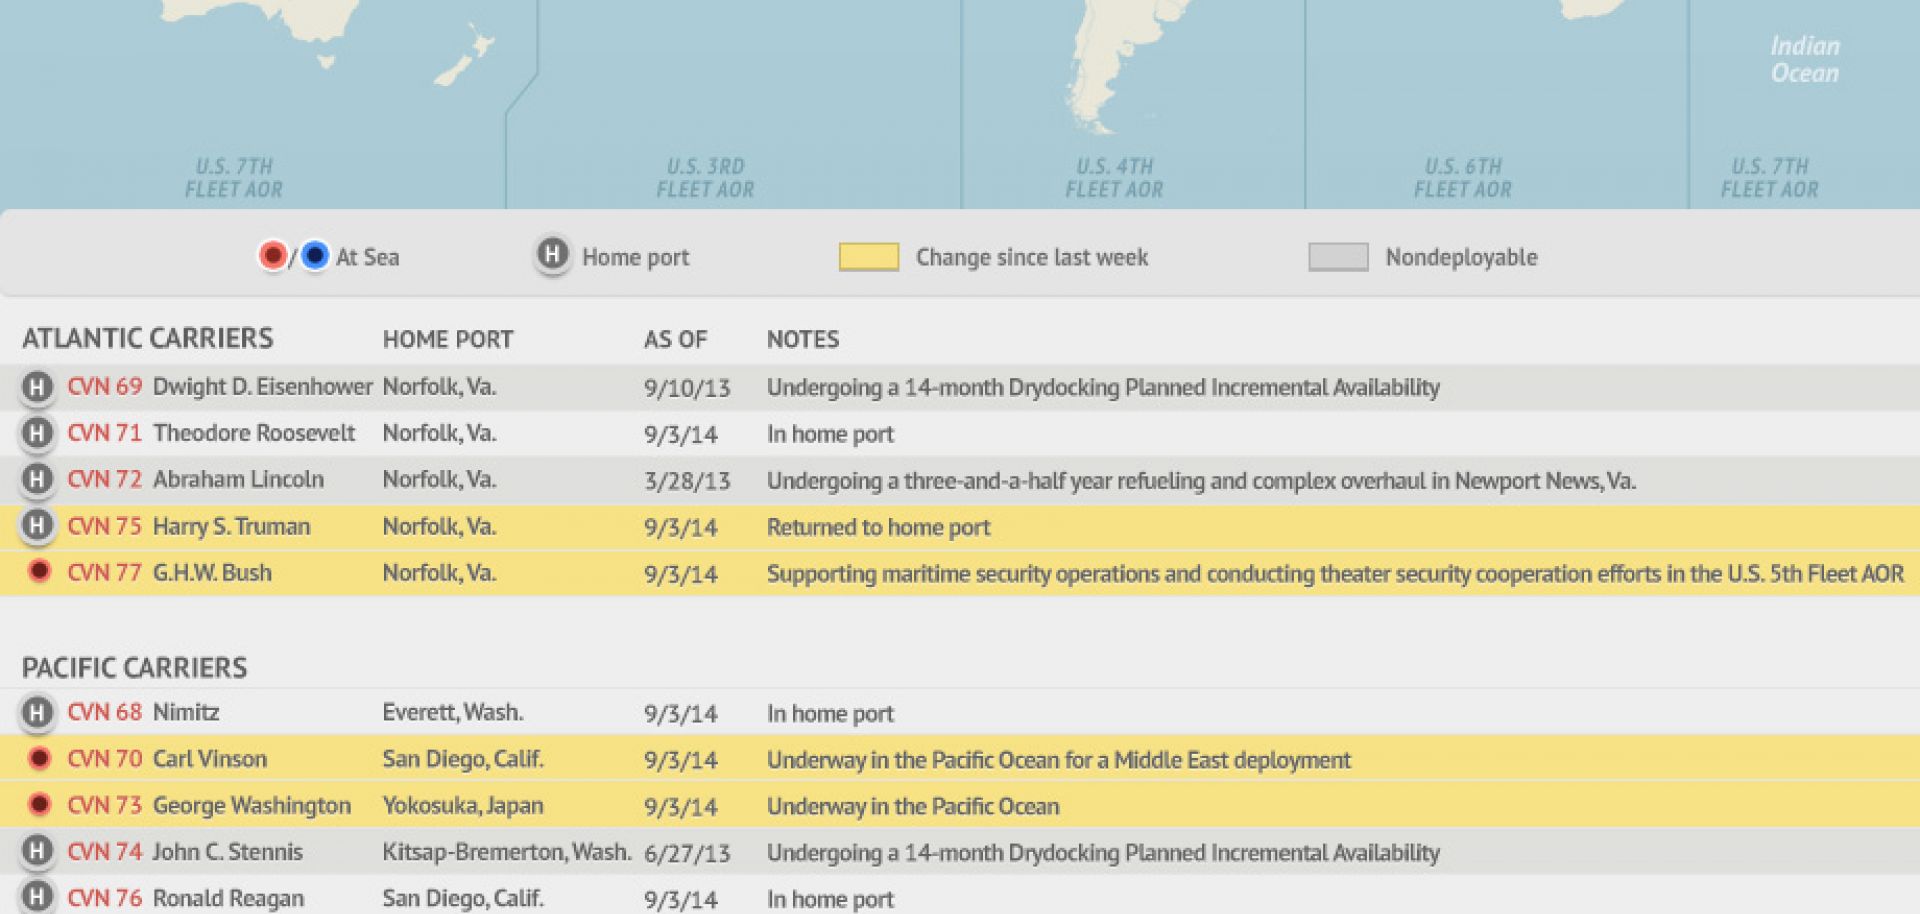Click the H icon for John C. Stennis
The image size is (1920, 914).
click(x=37, y=851)
